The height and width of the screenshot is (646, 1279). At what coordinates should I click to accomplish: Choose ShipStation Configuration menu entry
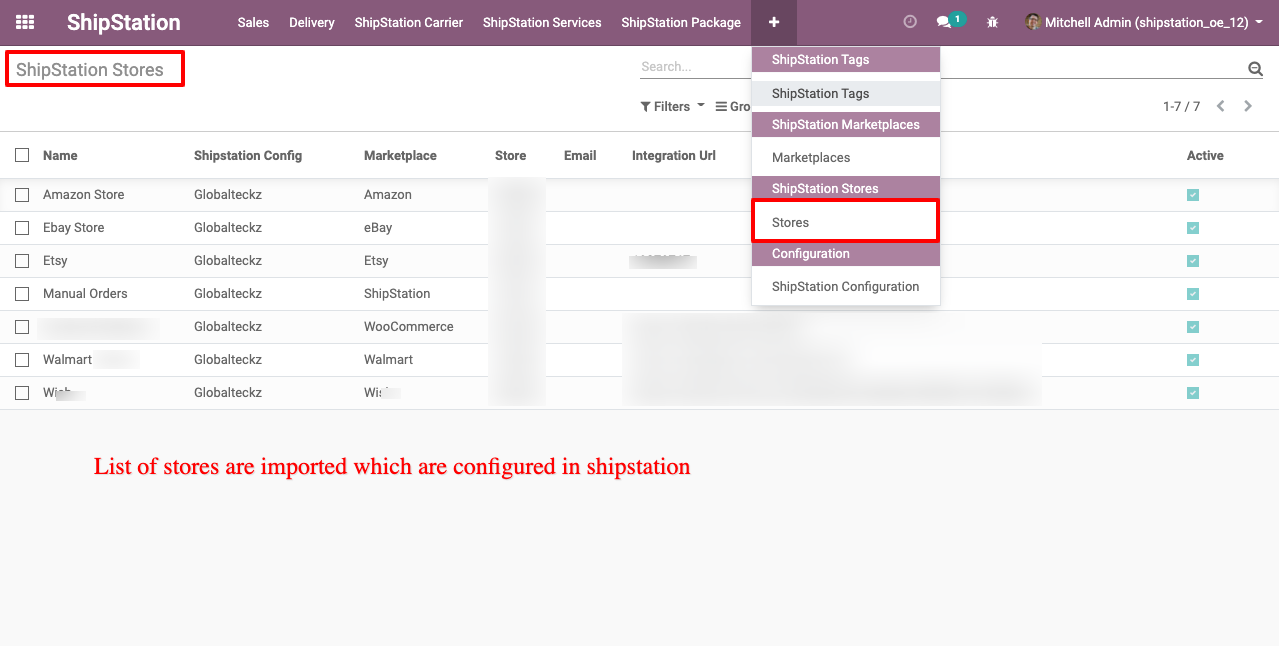click(x=845, y=286)
